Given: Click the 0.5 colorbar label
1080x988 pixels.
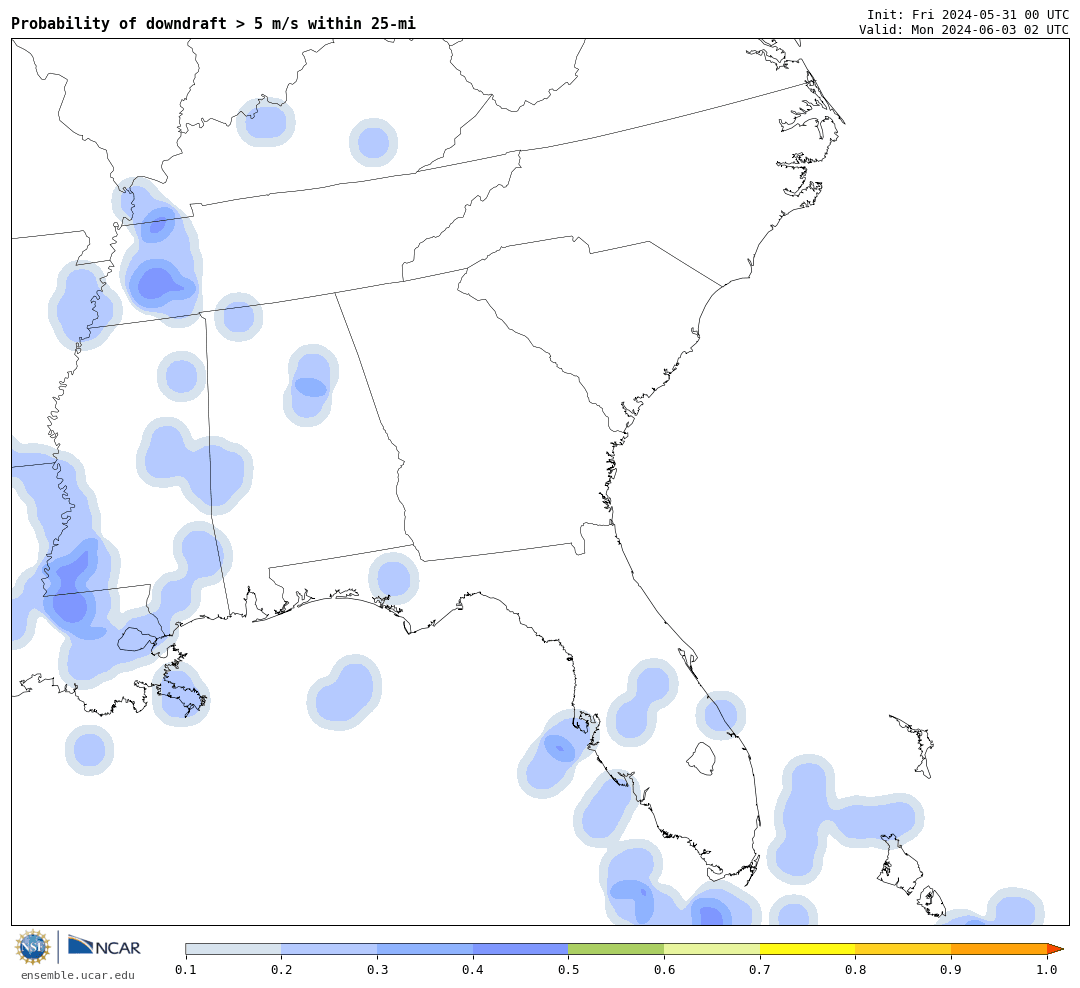Looking at the screenshot, I should pyautogui.click(x=568, y=970).
